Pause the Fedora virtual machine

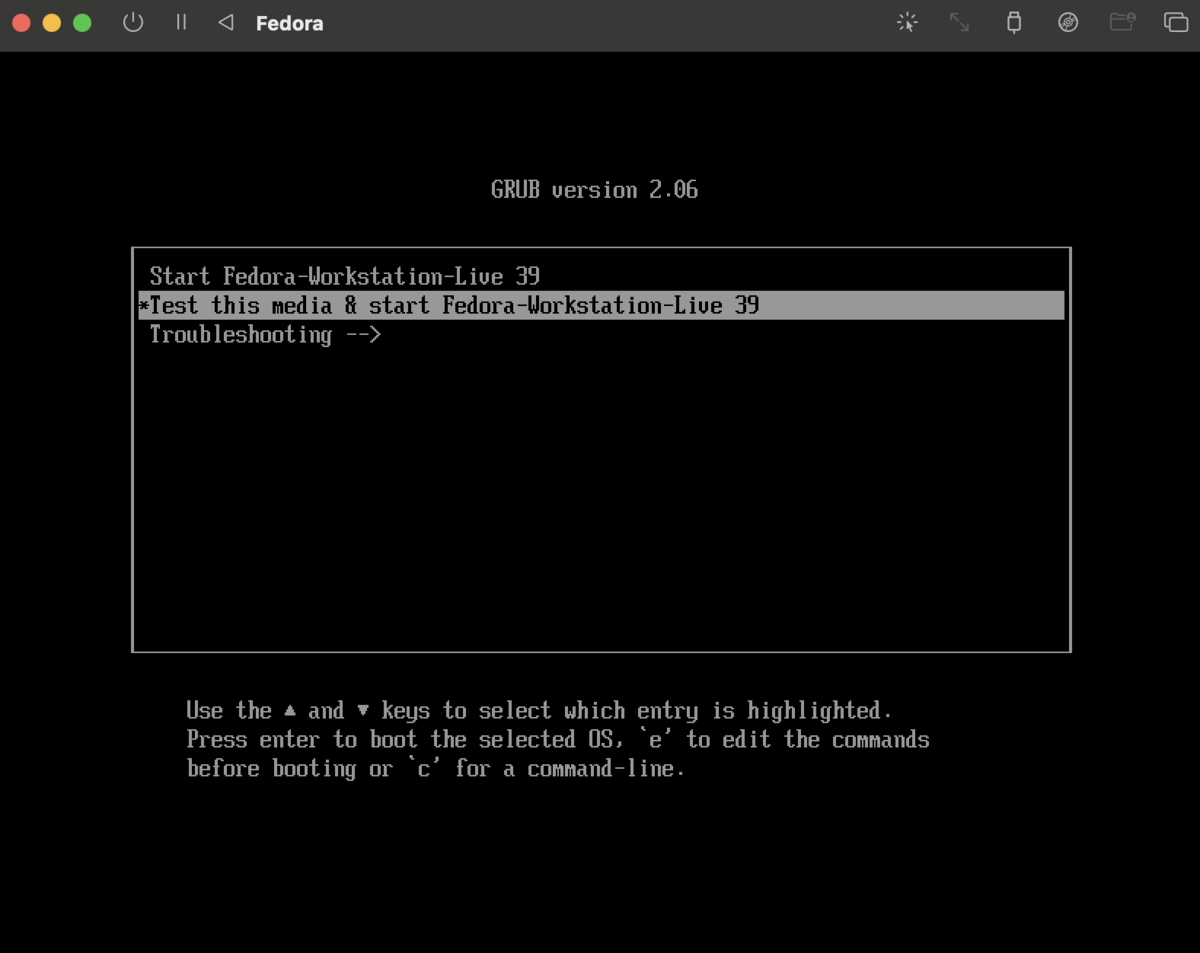(181, 22)
